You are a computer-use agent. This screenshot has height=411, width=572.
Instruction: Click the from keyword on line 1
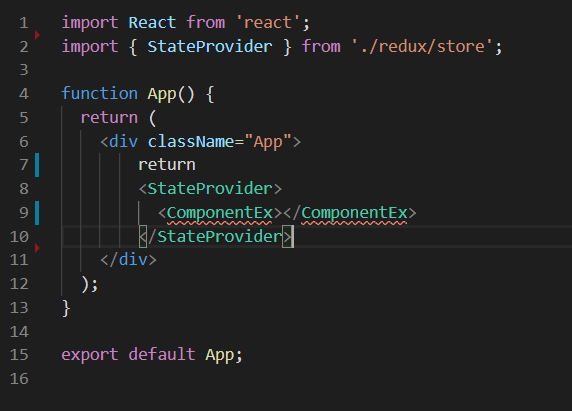(206, 23)
